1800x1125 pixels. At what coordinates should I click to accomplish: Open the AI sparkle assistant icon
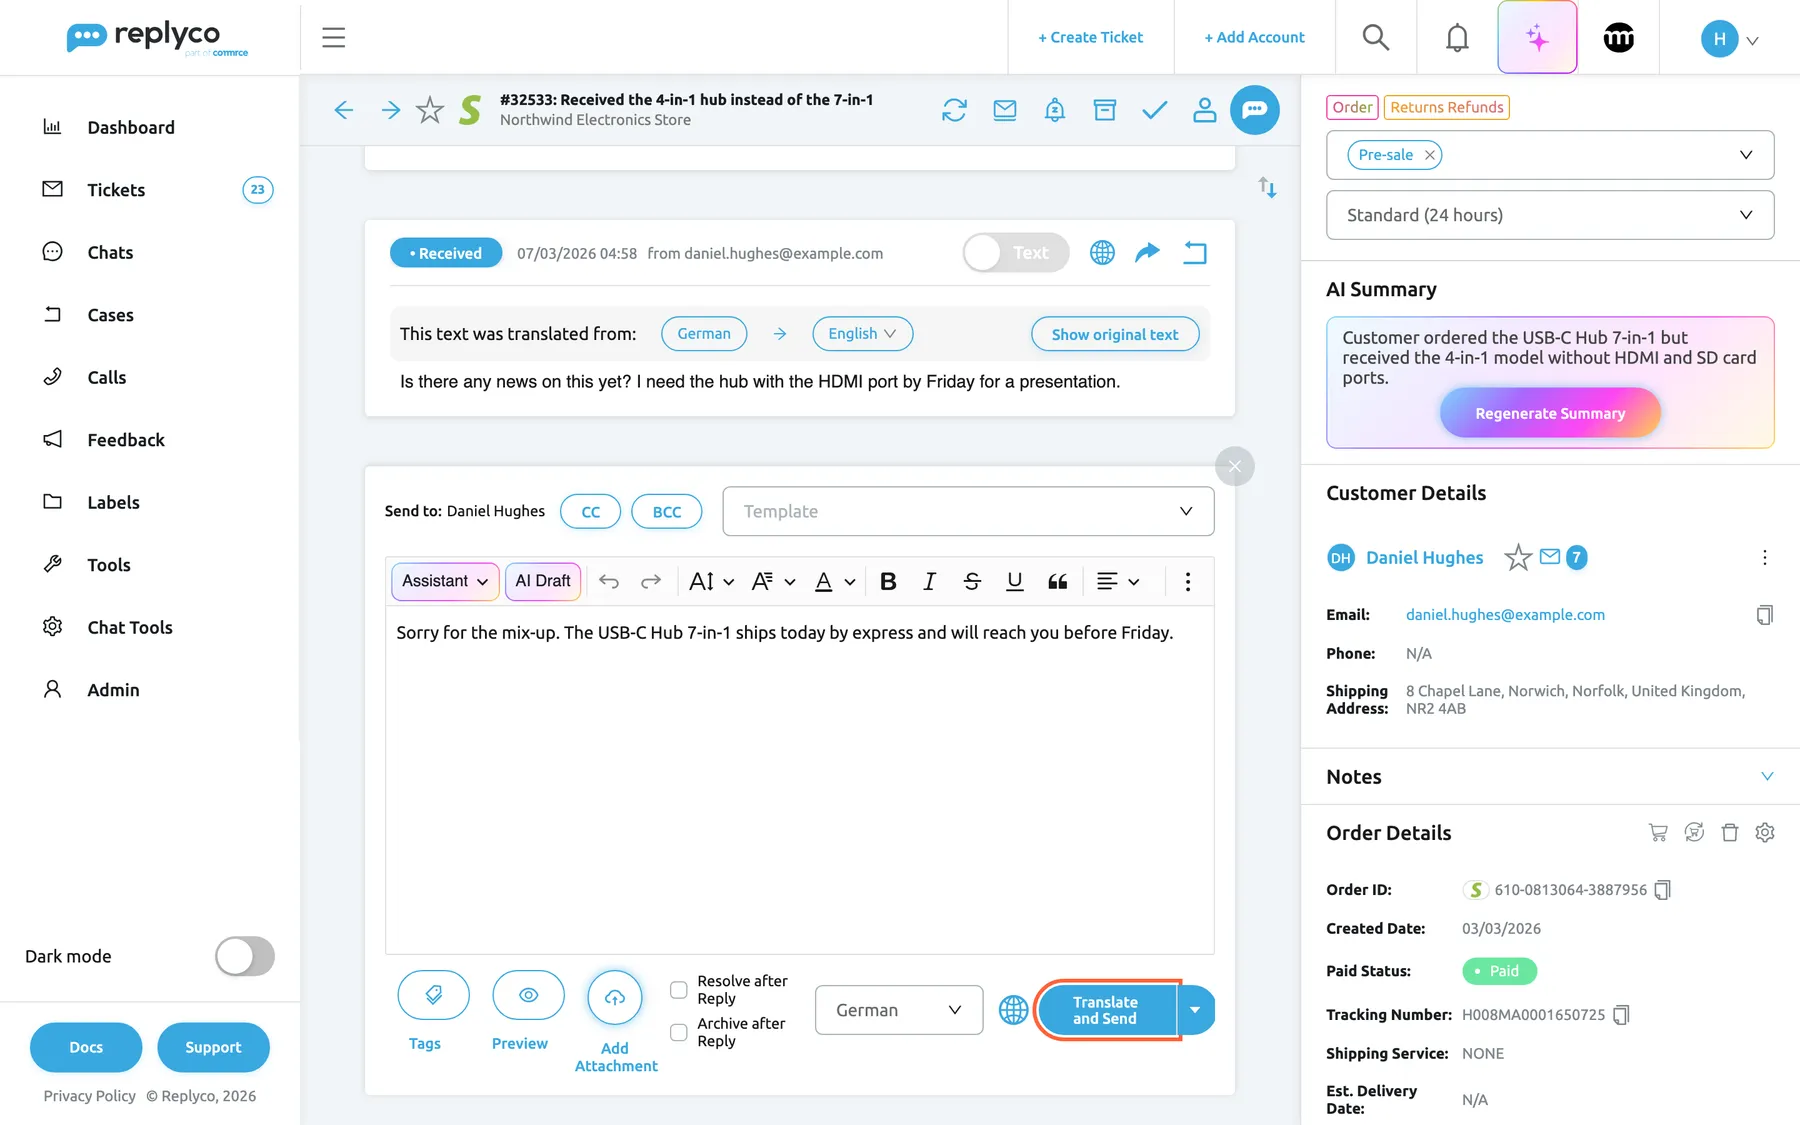(x=1537, y=38)
